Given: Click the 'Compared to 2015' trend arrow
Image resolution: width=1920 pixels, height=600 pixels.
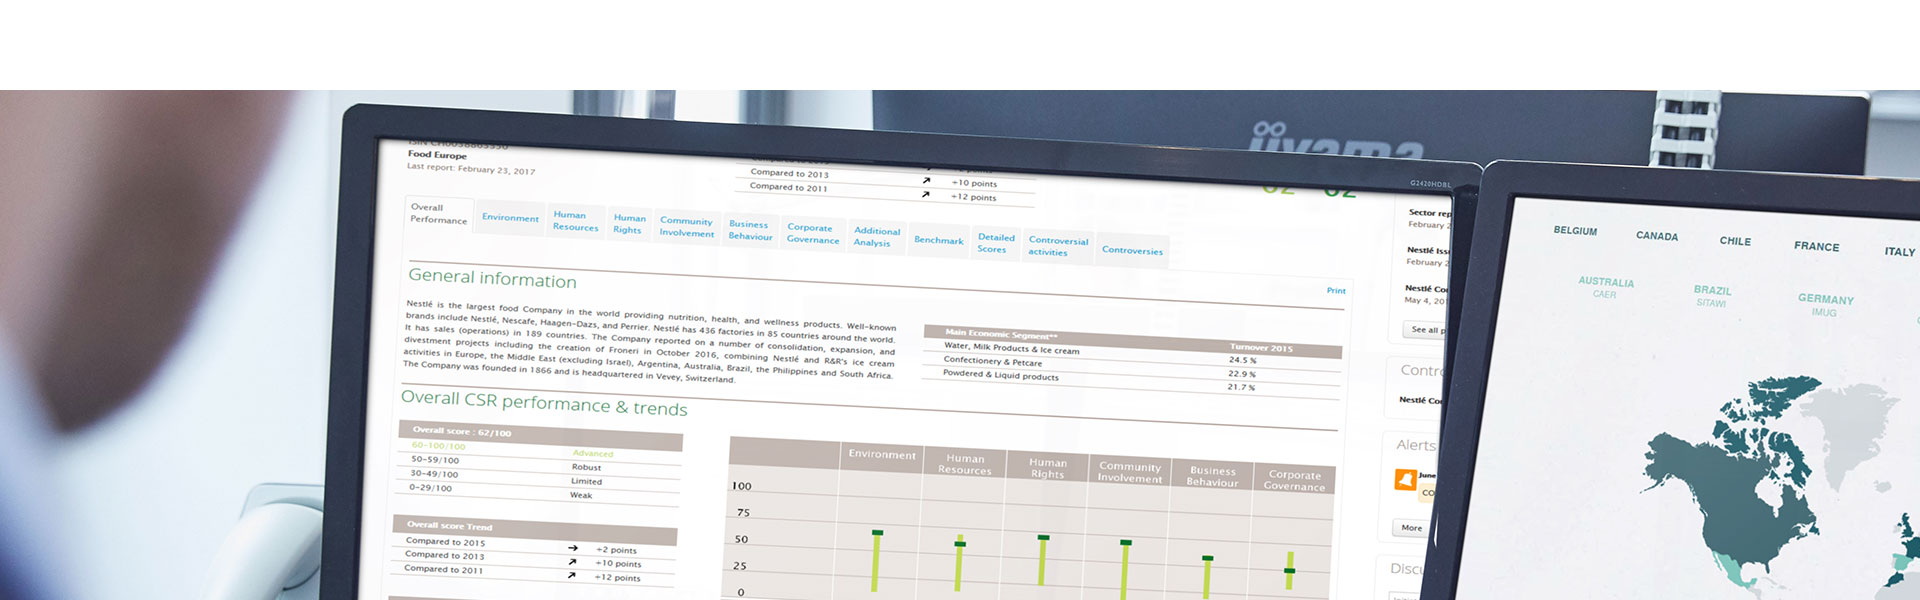Looking at the screenshot, I should (x=573, y=548).
